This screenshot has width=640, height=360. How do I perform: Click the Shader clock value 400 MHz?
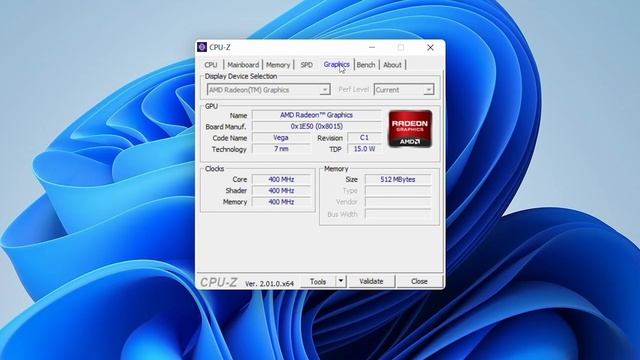pyautogui.click(x=281, y=191)
